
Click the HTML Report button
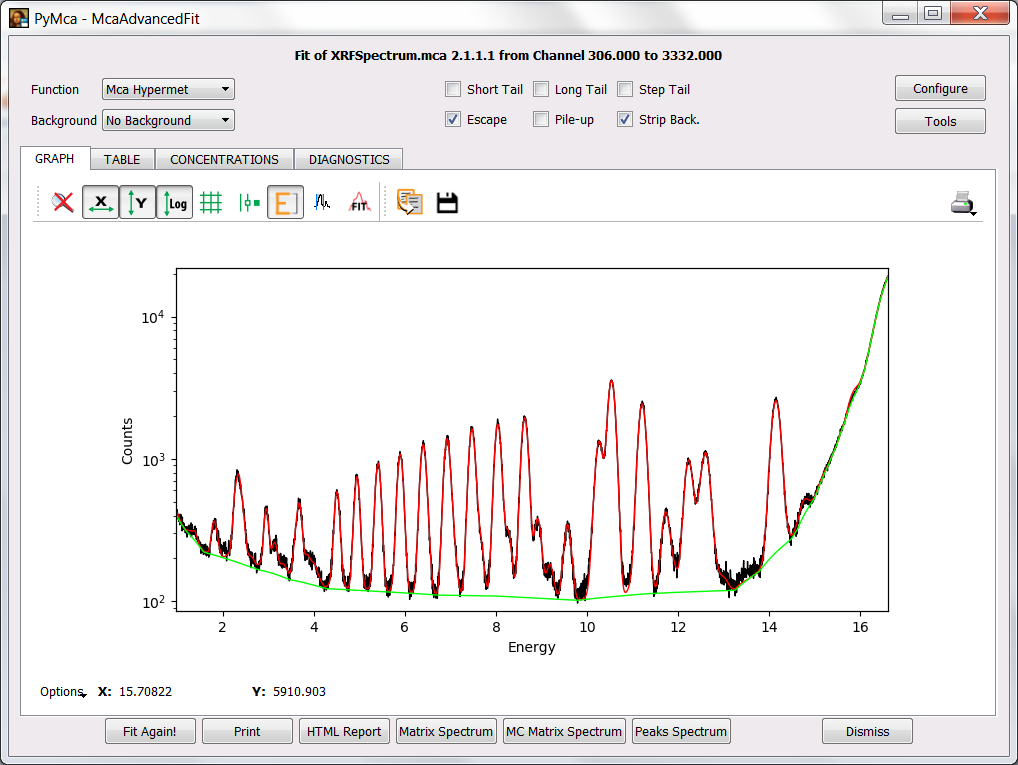tap(344, 731)
